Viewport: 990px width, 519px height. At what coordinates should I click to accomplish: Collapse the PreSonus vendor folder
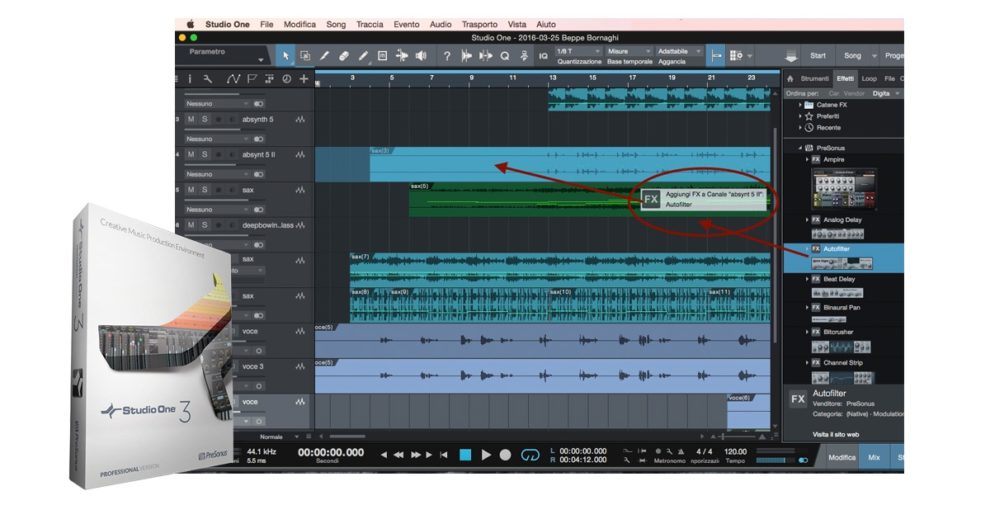(x=800, y=147)
